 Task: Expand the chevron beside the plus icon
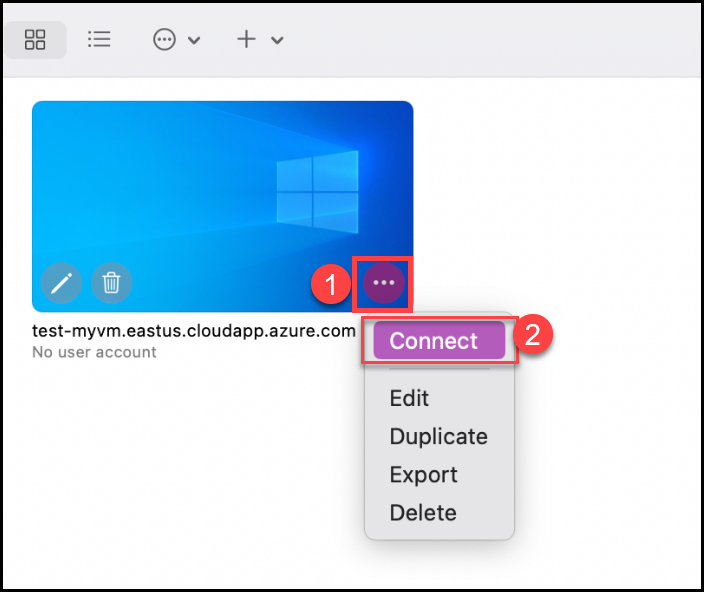277,40
